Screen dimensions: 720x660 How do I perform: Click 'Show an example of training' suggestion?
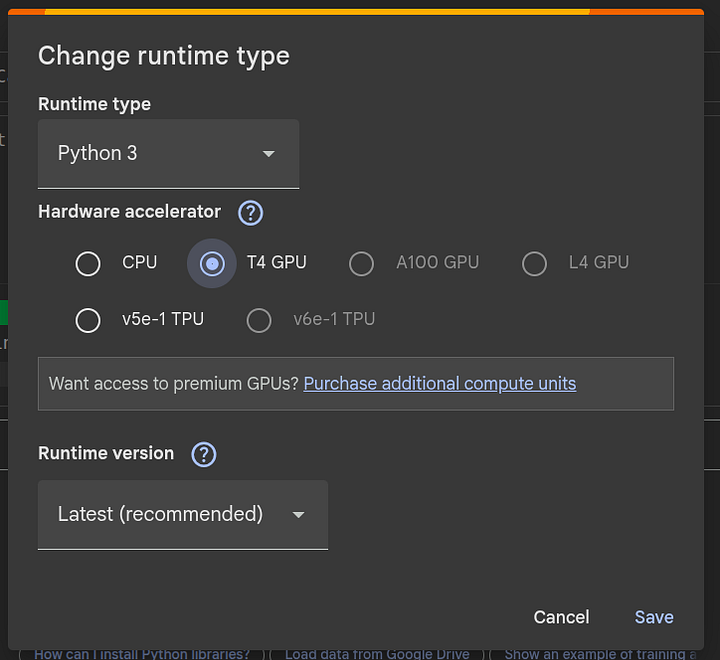[x=600, y=653]
